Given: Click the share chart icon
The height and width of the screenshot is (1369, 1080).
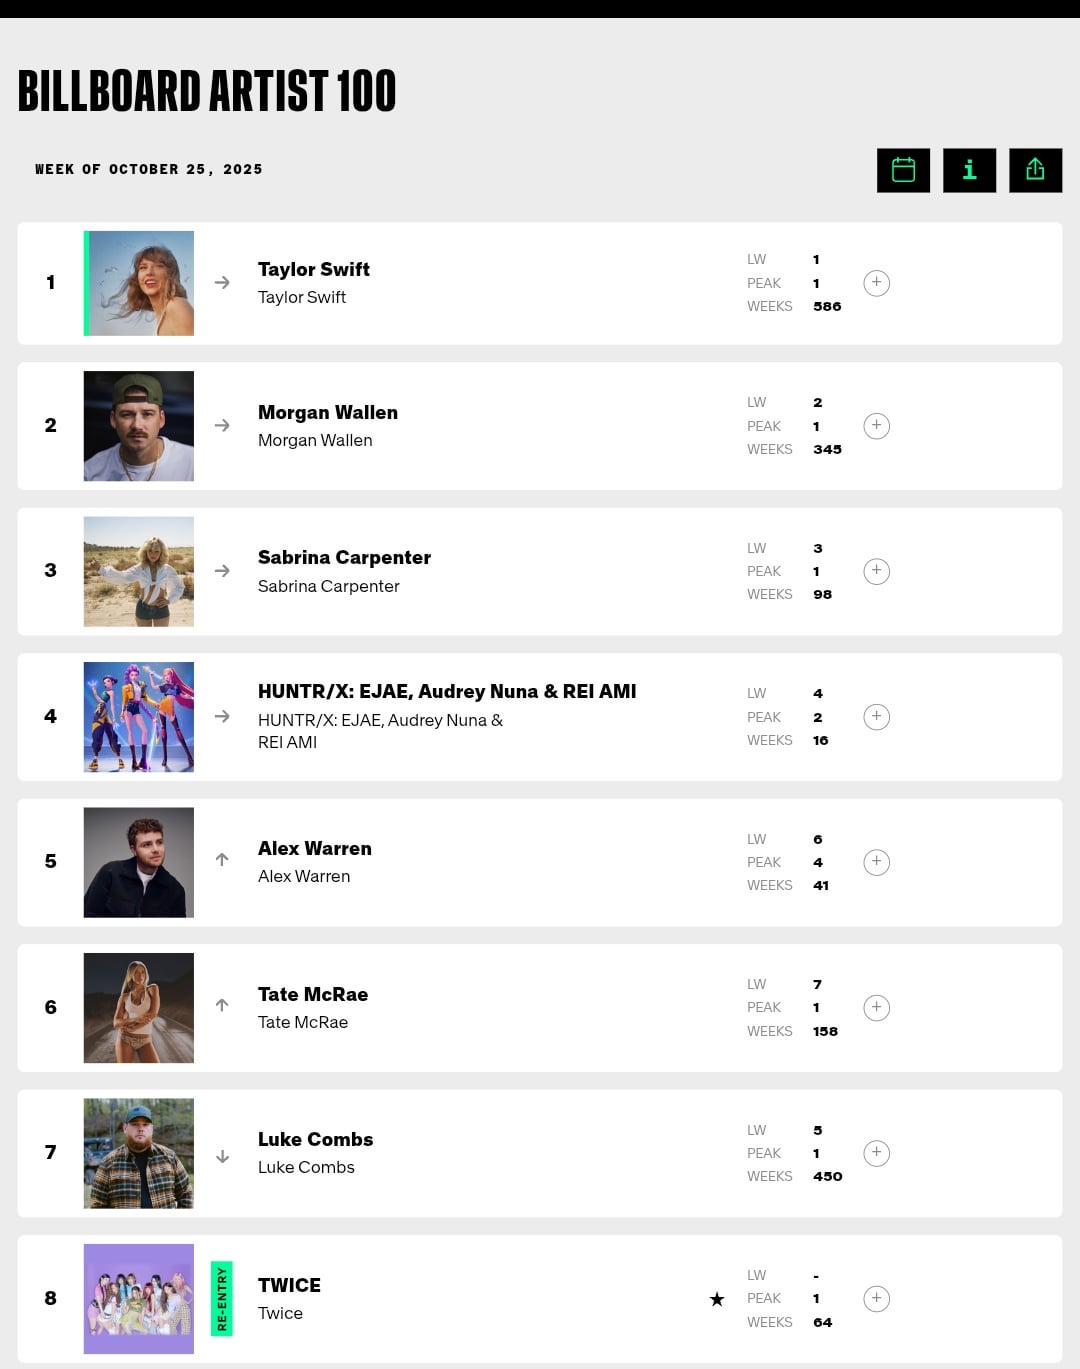Looking at the screenshot, I should coord(1035,170).
